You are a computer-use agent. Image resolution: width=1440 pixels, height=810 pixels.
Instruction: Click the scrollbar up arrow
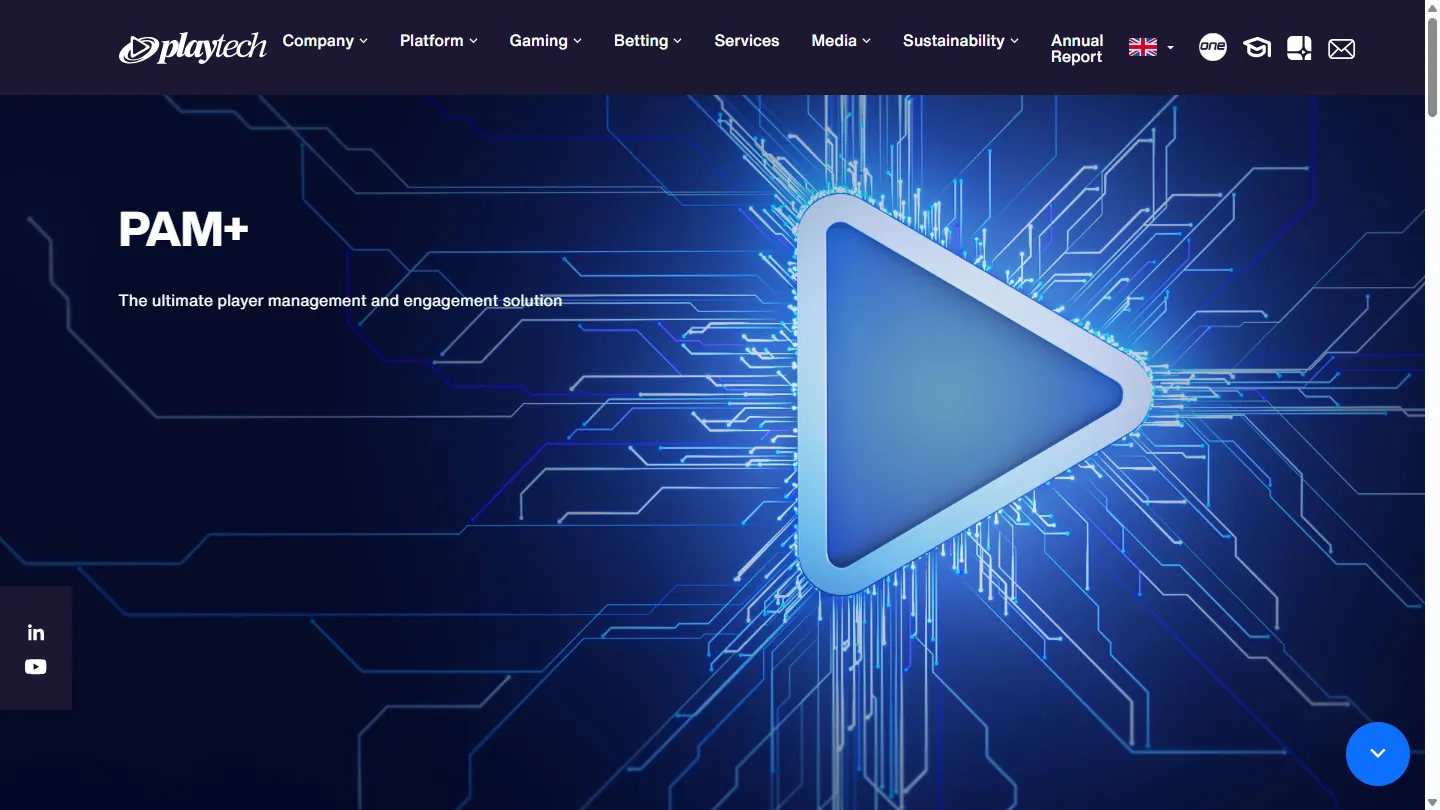1432,7
